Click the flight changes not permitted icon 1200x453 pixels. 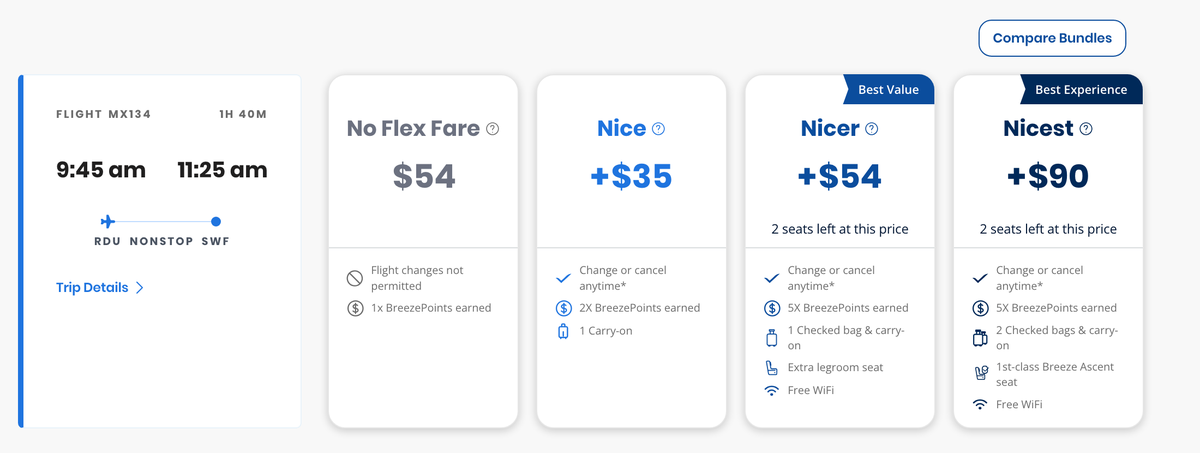[x=355, y=278]
